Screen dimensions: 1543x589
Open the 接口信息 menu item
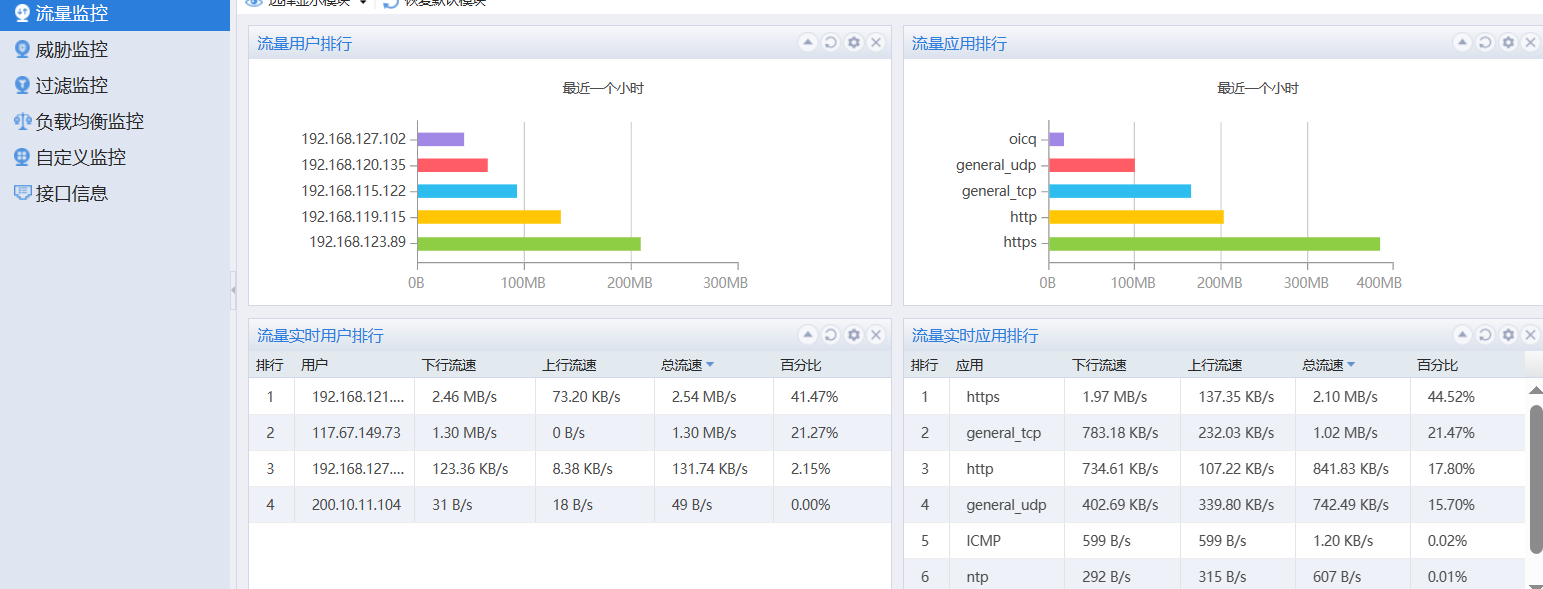(115, 193)
